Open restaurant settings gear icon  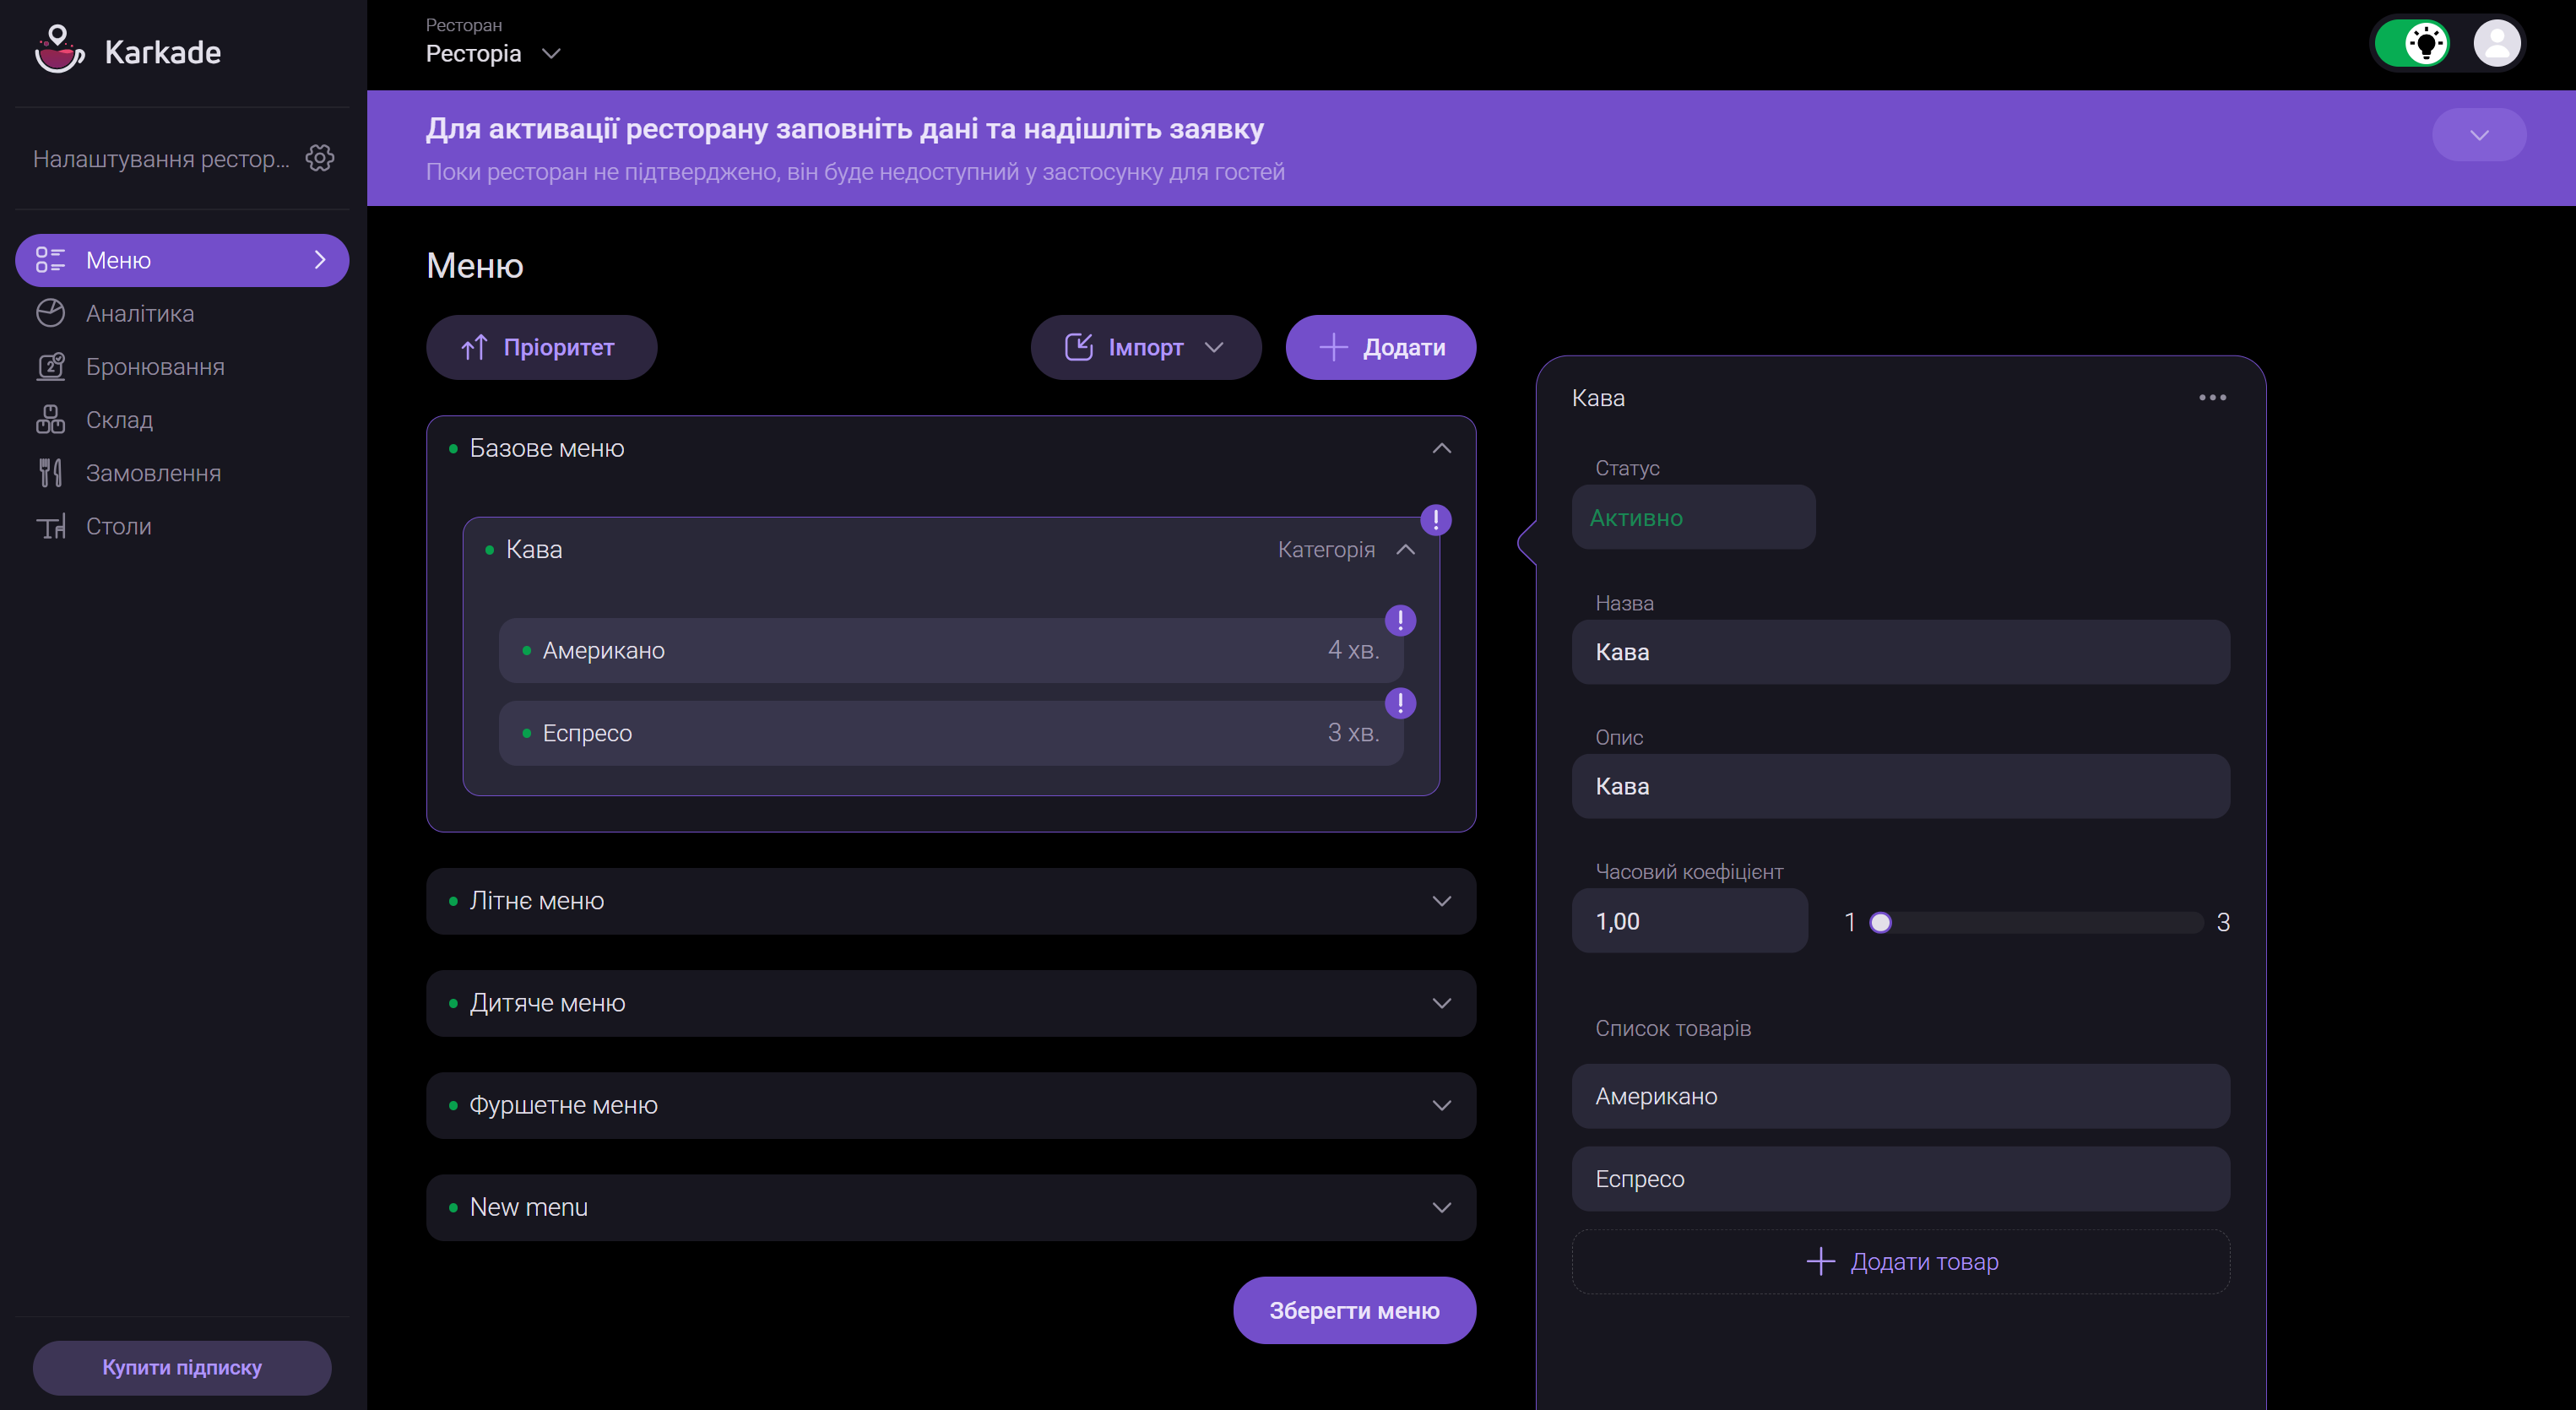click(x=320, y=158)
